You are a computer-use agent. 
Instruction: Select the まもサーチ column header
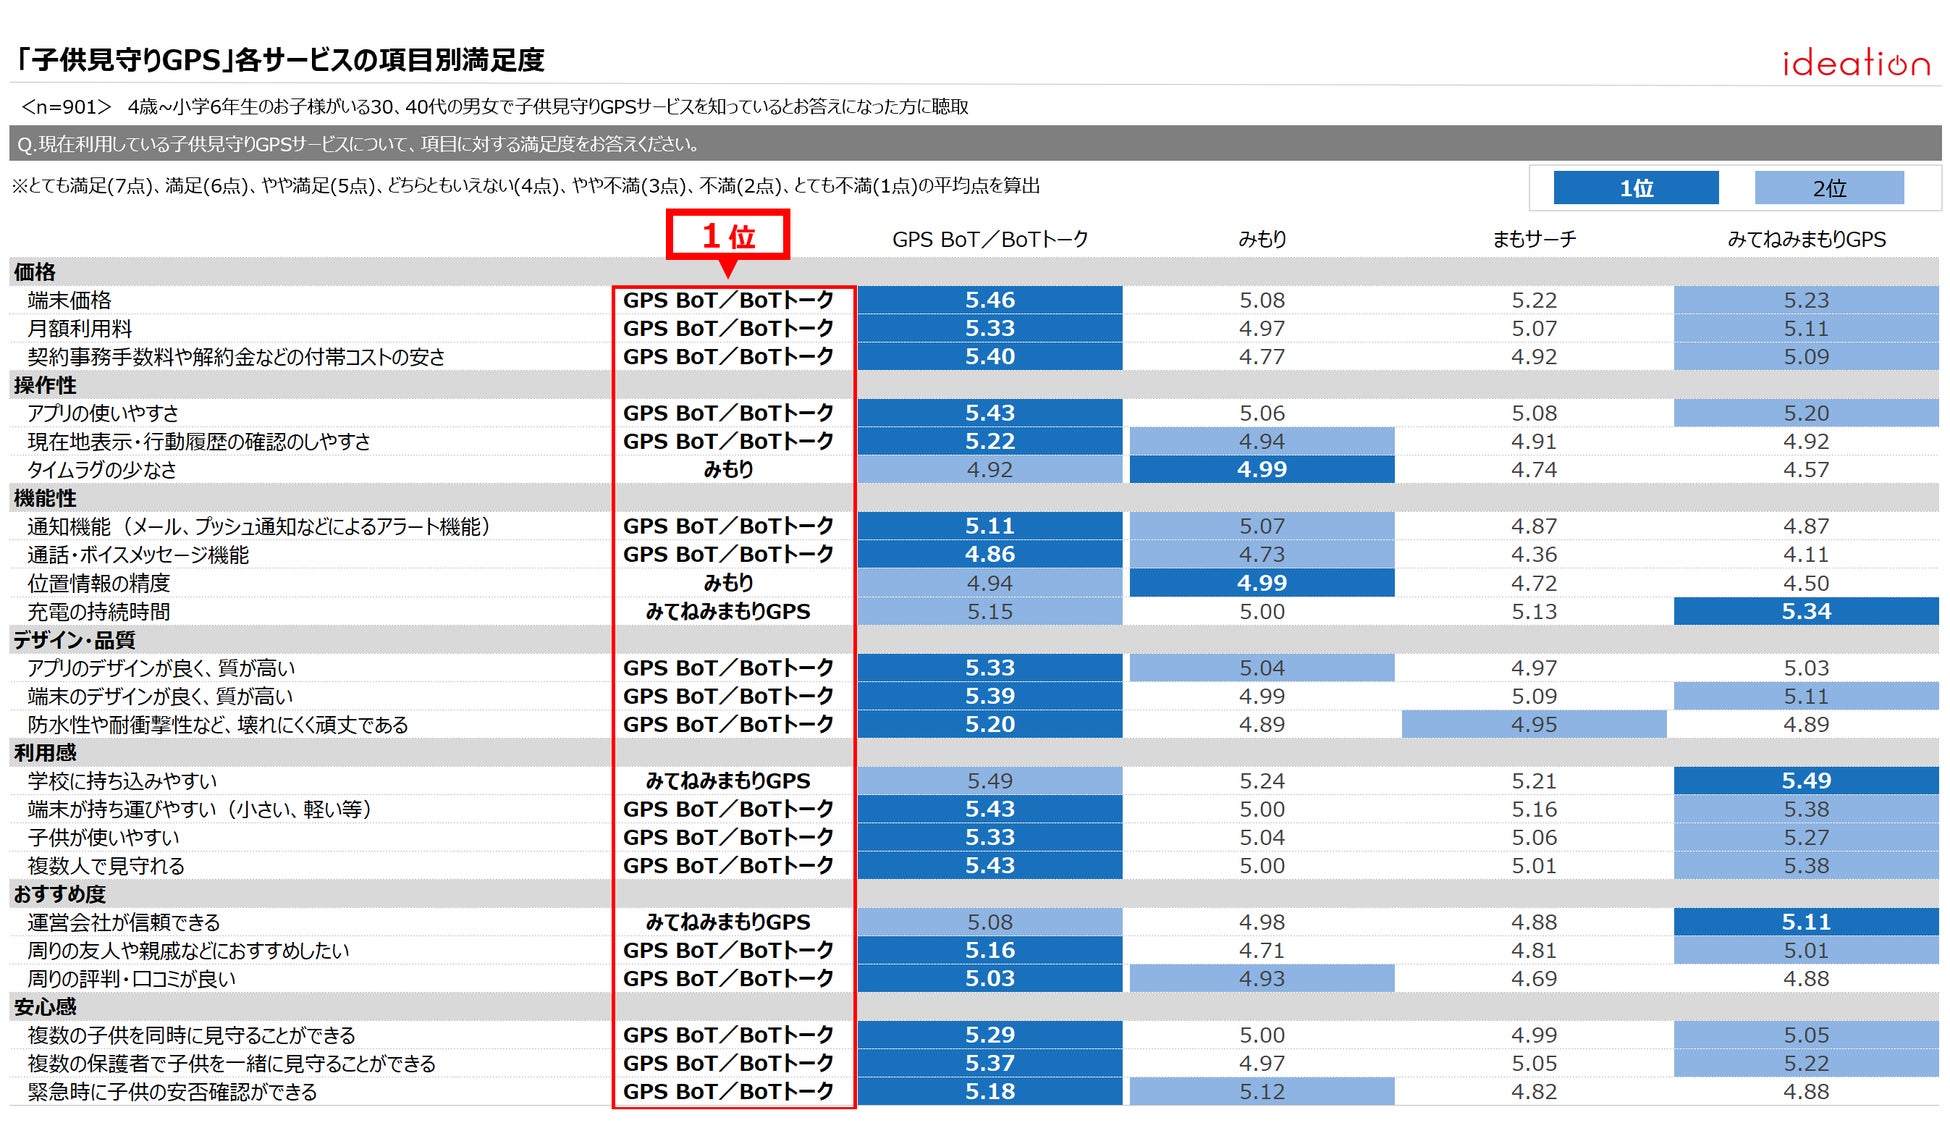click(x=1534, y=240)
